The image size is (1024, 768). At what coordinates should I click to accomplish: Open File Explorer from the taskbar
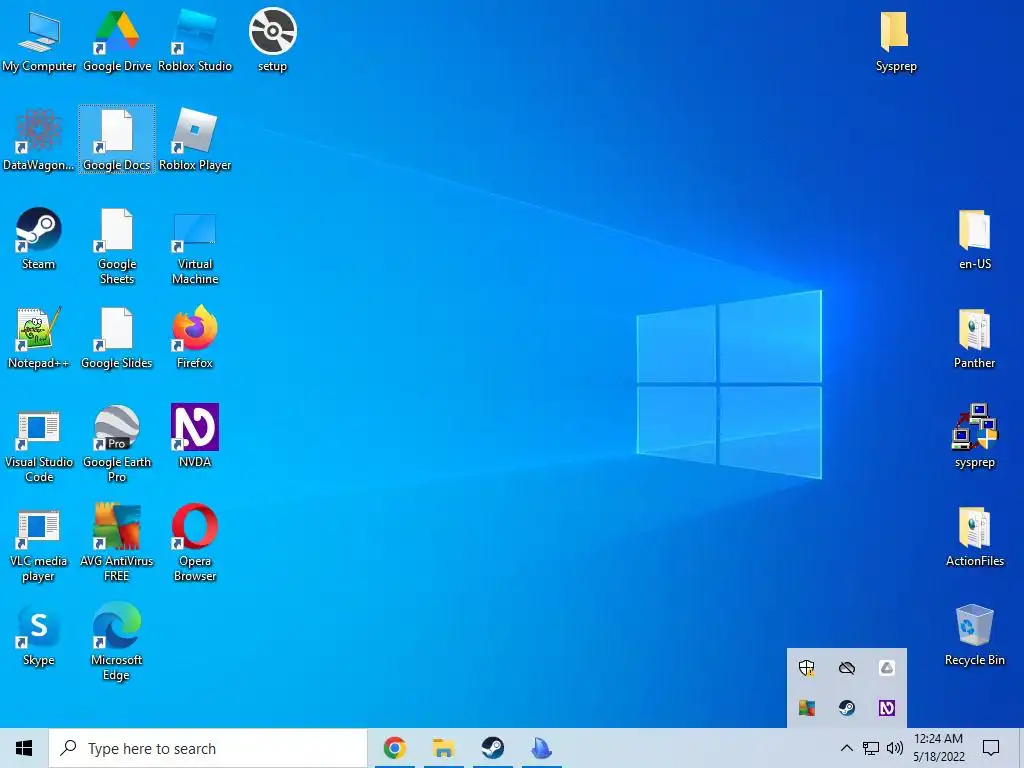point(443,748)
